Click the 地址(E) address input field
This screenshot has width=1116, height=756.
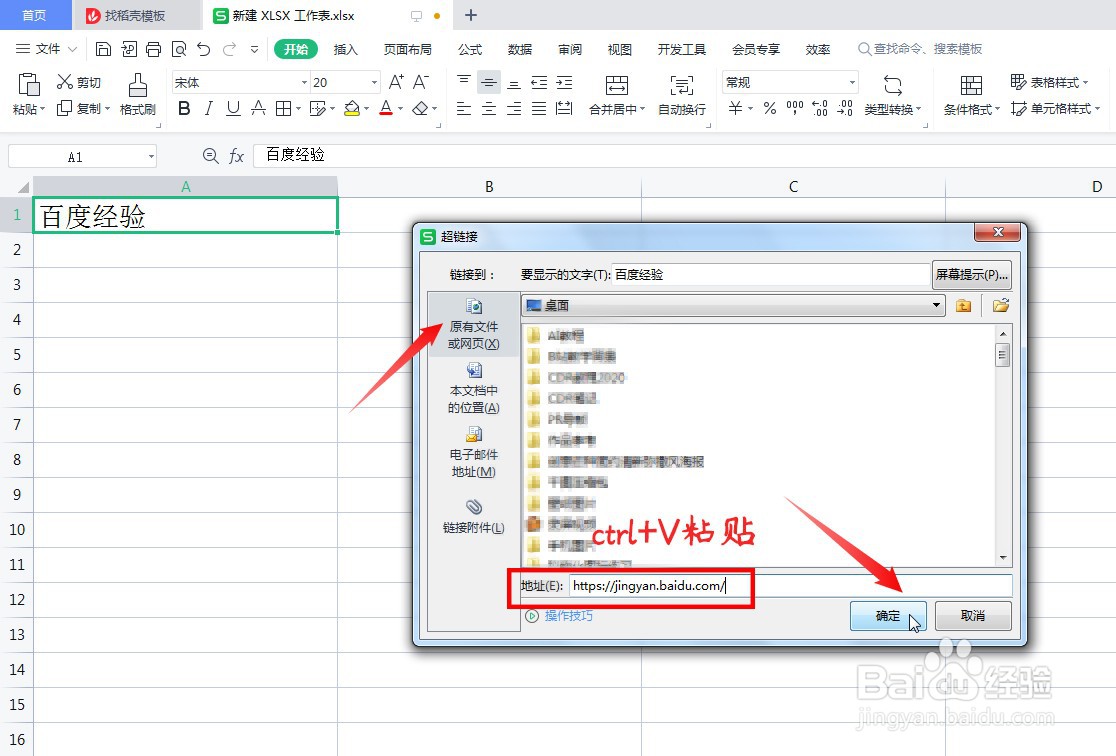tap(790, 586)
